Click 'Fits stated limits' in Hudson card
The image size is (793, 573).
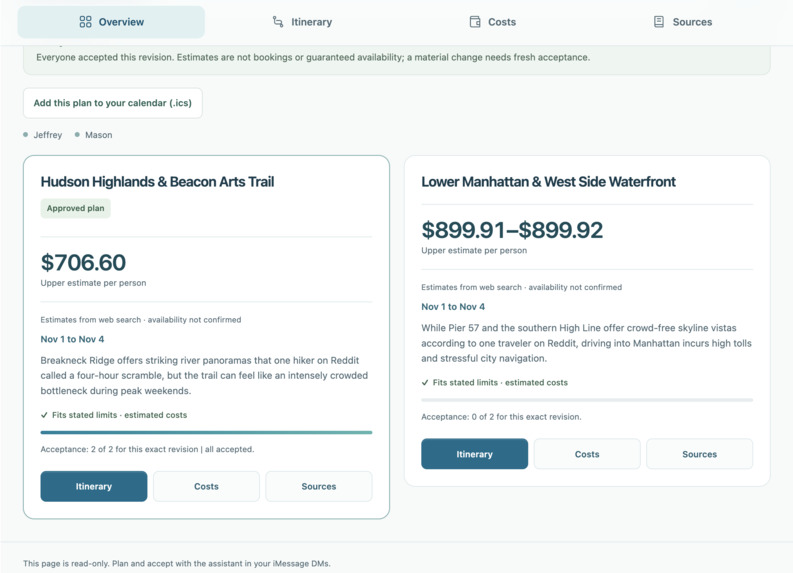(x=119, y=415)
